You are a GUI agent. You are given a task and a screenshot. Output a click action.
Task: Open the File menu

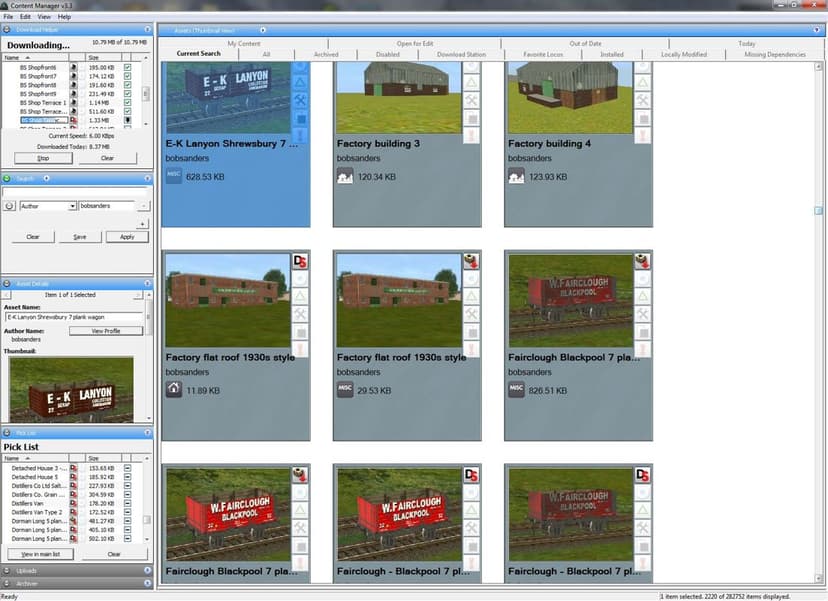[8, 17]
